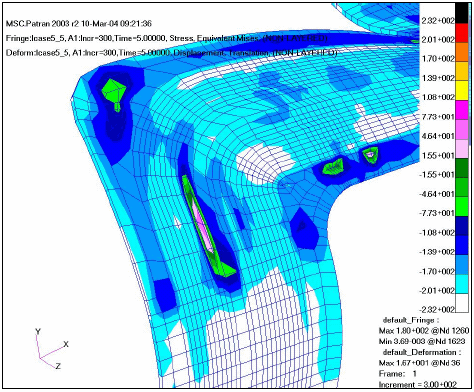Image resolution: width=474 pixels, height=392 pixels.
Task: Click the Y axis label
Action: (38, 332)
